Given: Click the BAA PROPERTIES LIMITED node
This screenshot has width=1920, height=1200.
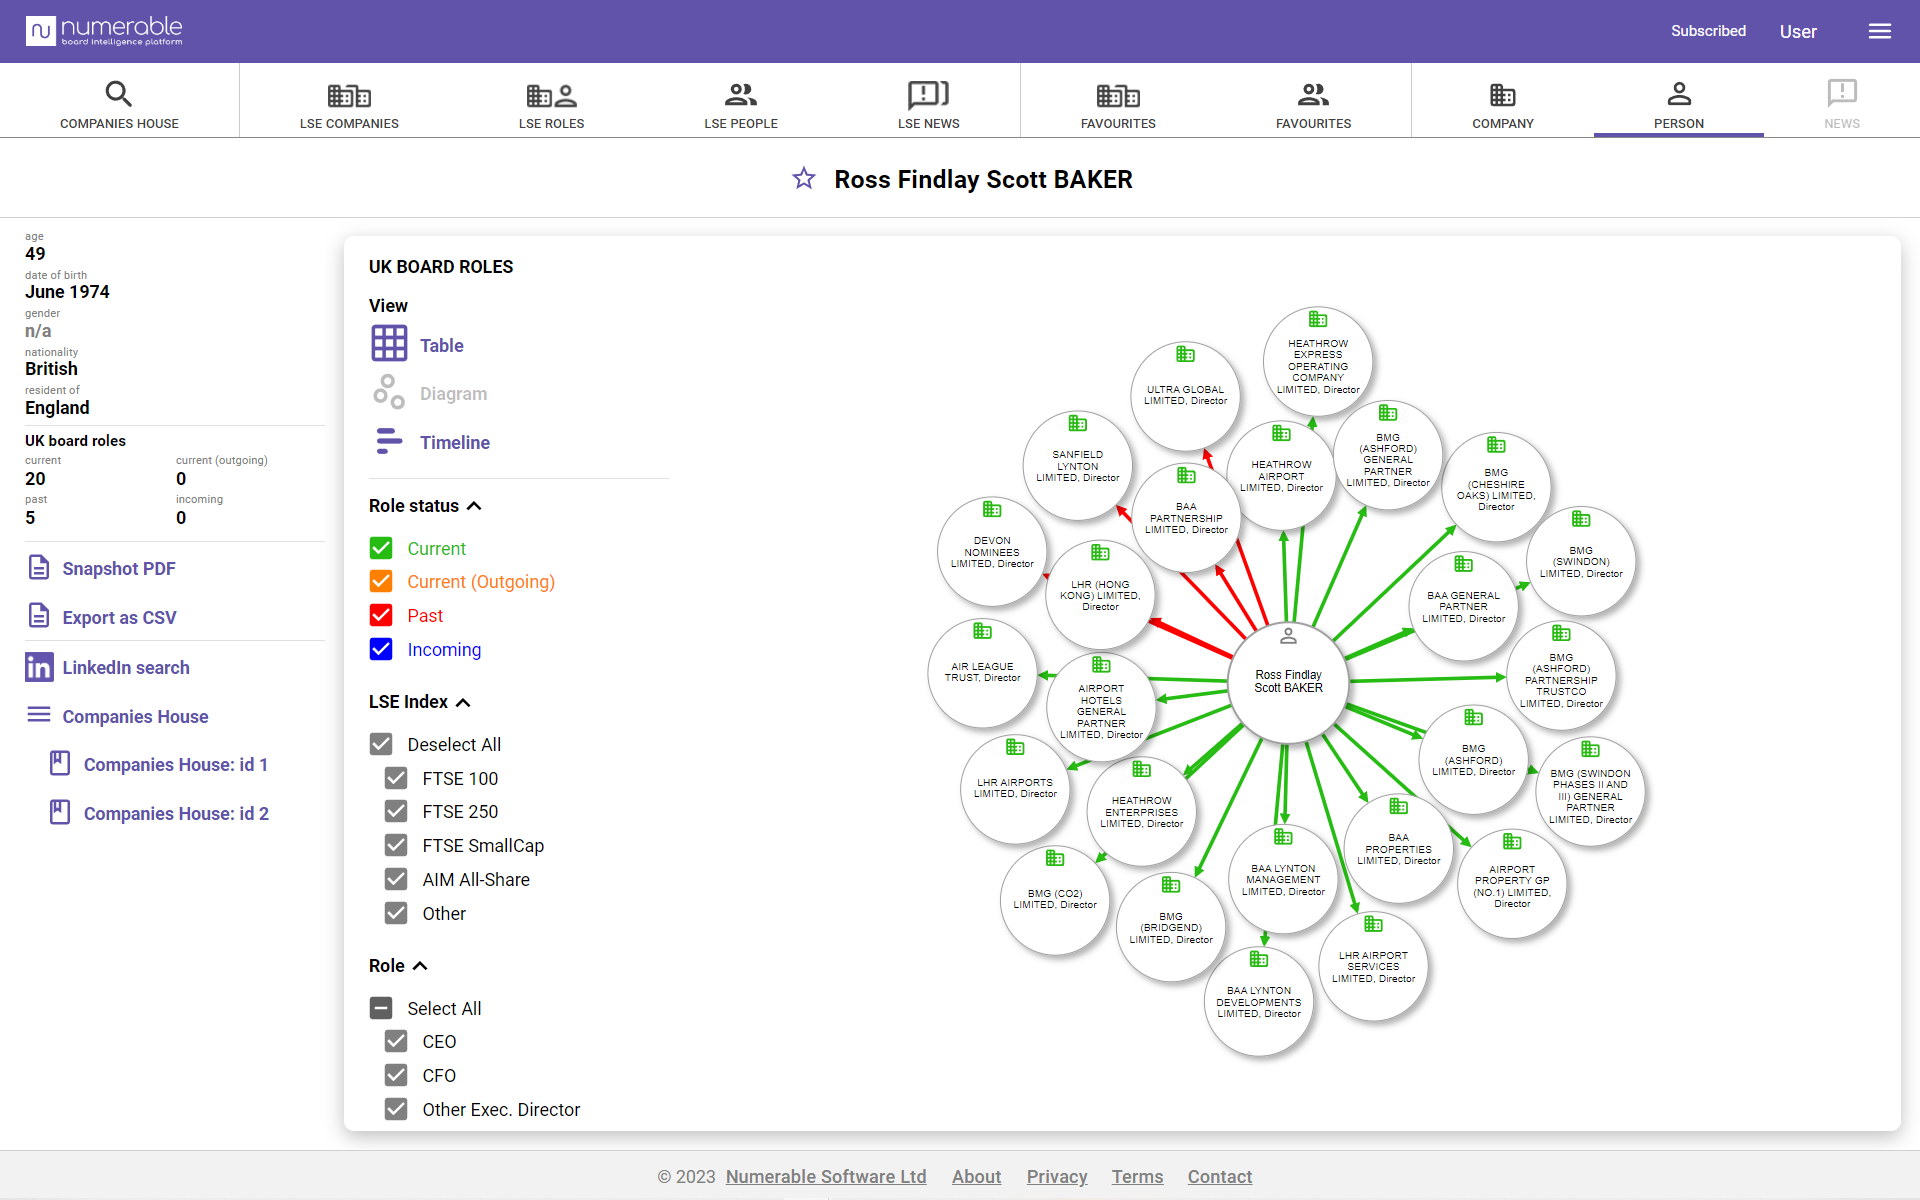Looking at the screenshot, I should 1399,848.
